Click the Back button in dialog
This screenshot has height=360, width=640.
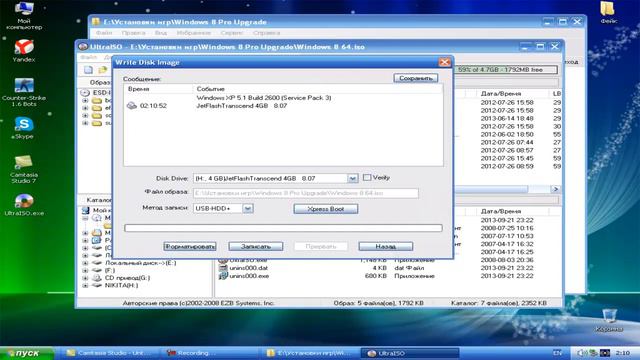click(x=386, y=247)
